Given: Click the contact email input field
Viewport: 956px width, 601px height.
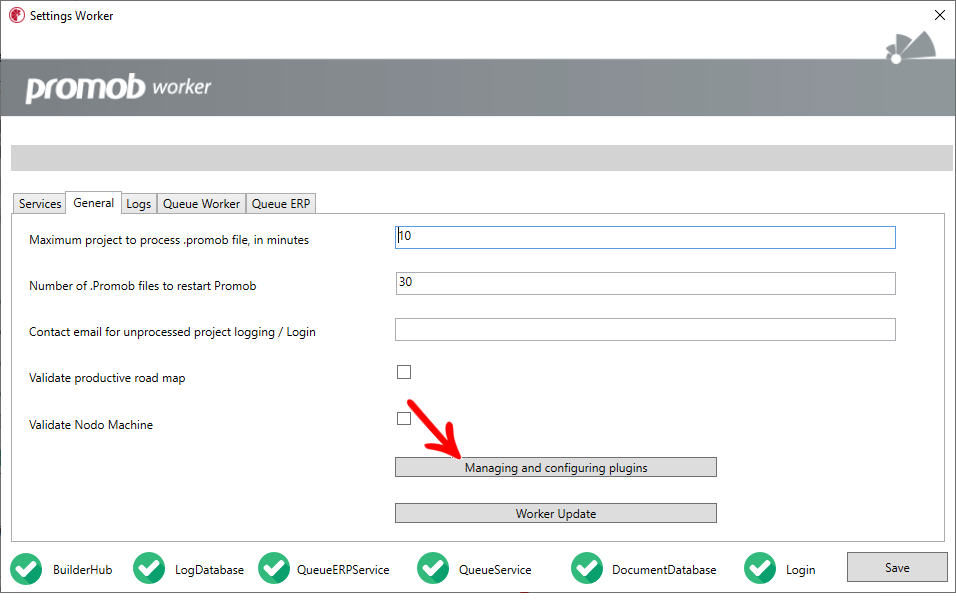Looking at the screenshot, I should (645, 330).
